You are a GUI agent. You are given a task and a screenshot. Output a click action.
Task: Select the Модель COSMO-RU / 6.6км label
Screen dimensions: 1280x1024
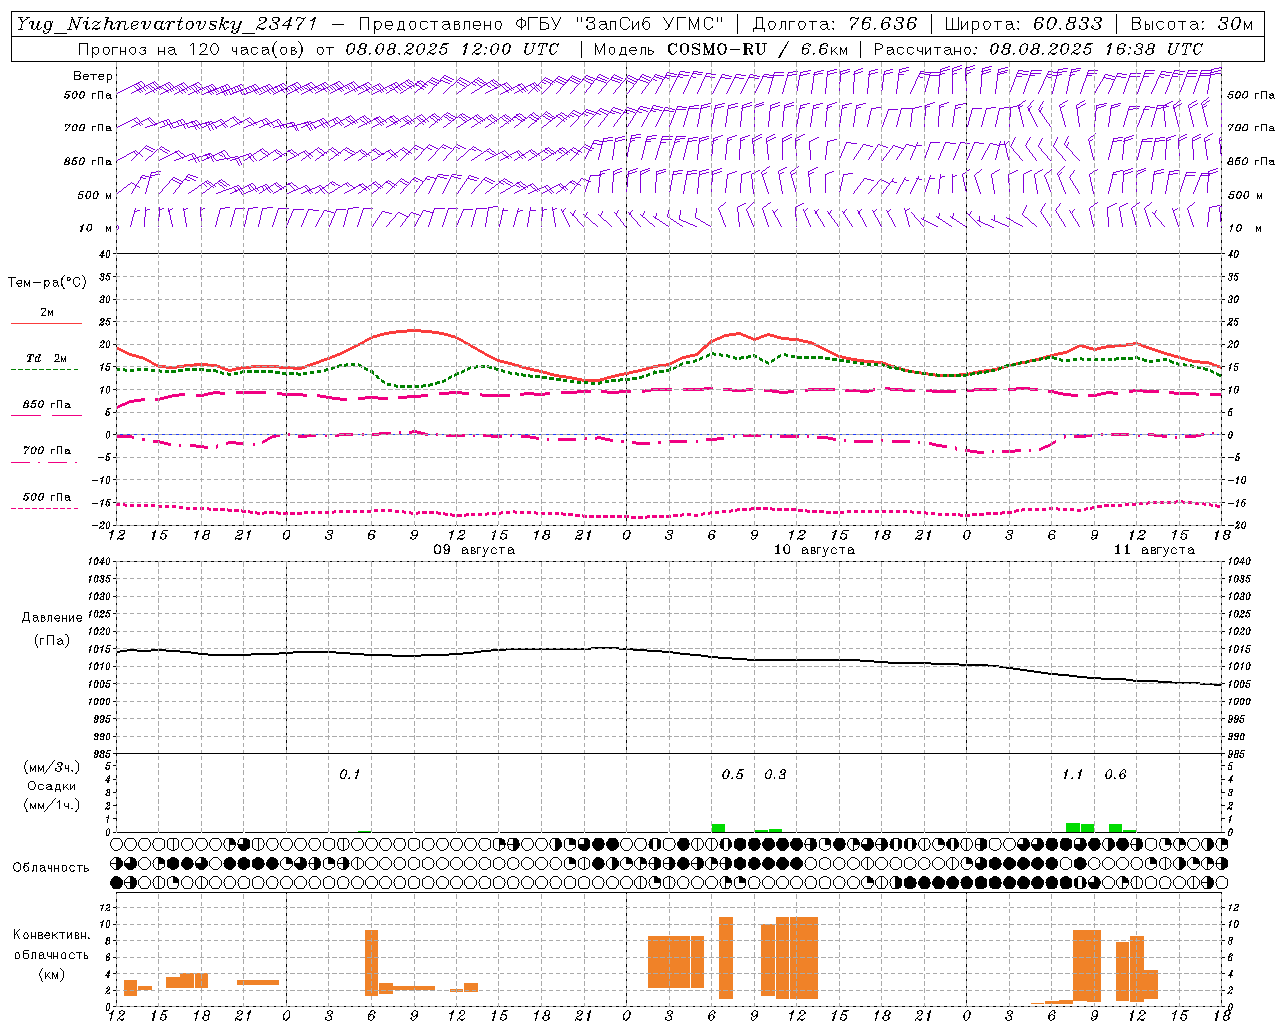[x=720, y=49]
